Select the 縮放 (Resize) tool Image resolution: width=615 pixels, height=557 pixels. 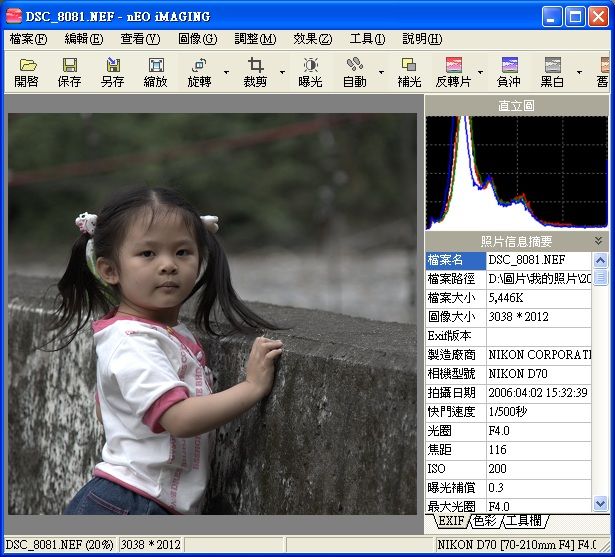(156, 72)
